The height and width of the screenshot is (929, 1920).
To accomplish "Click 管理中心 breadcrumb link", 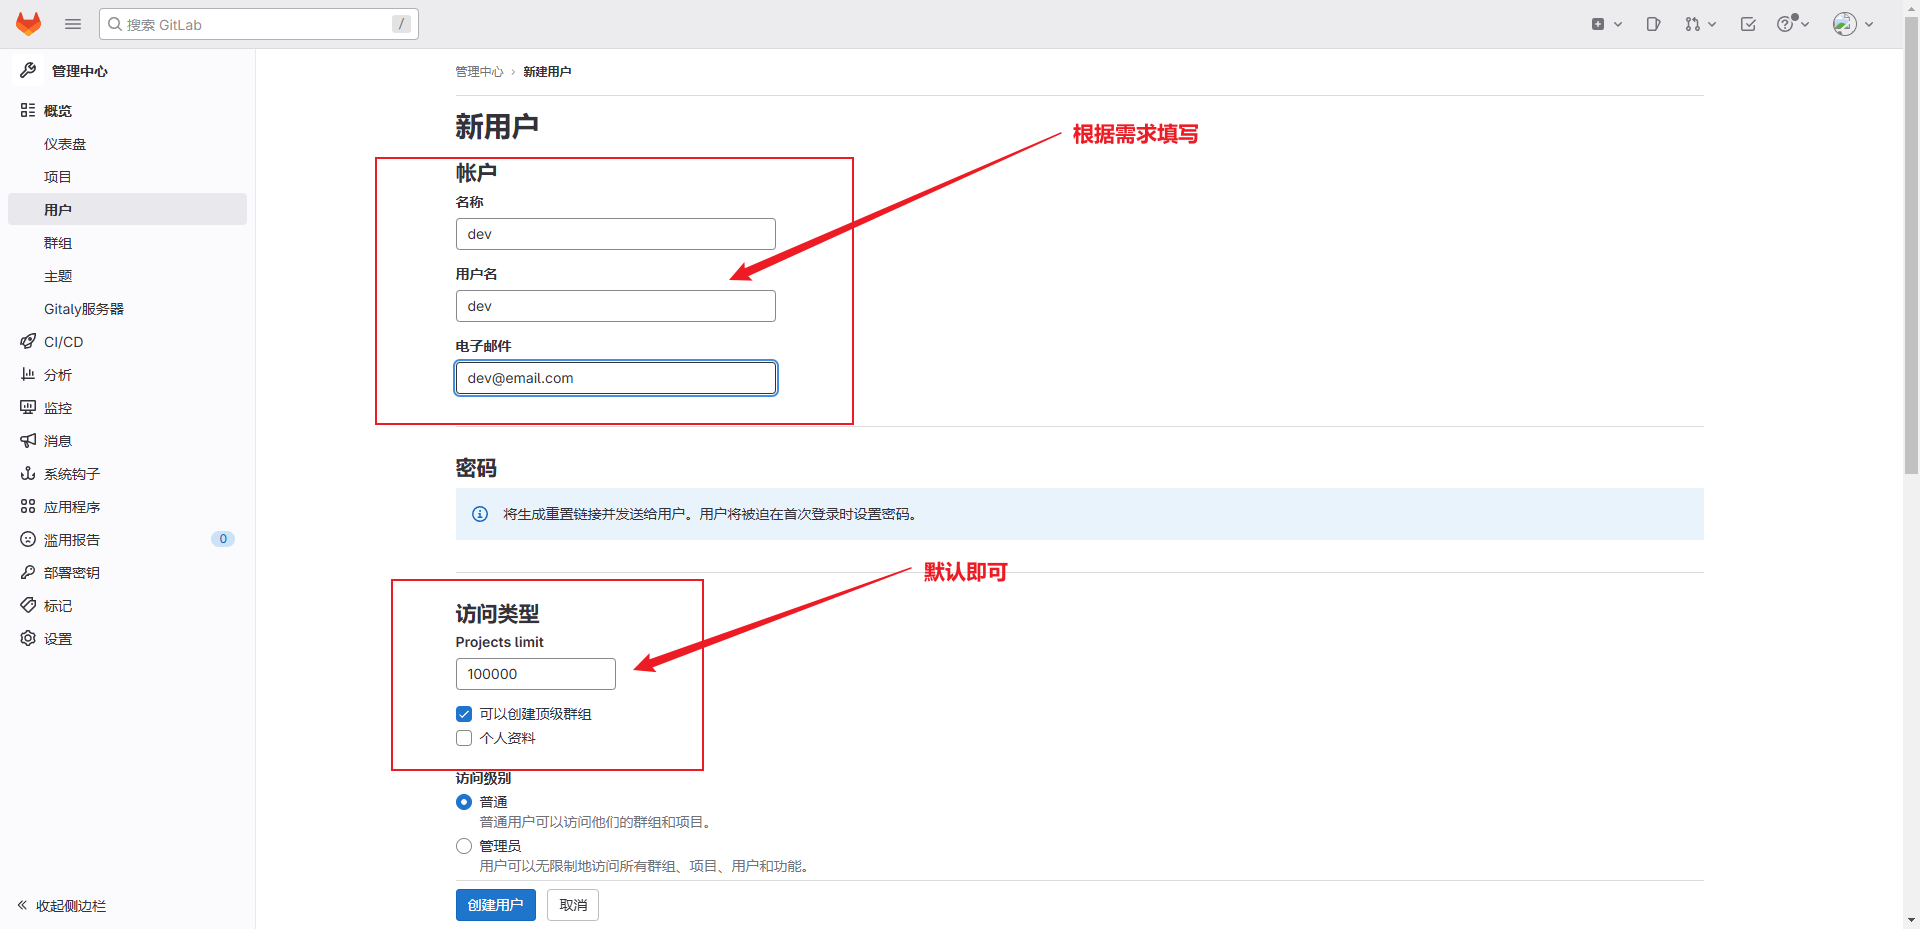I will [479, 72].
